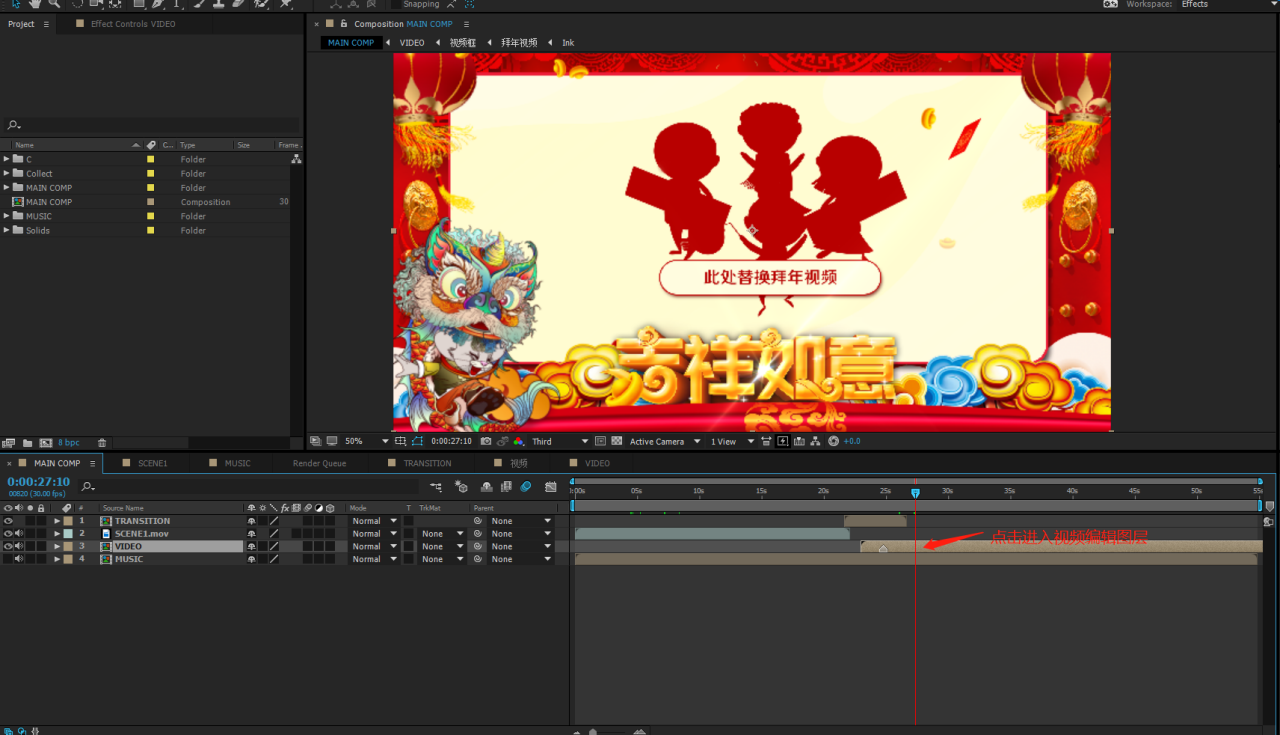This screenshot has width=1280, height=735.
Task: Open the composition flowchart from viewer footer
Action: (x=816, y=441)
